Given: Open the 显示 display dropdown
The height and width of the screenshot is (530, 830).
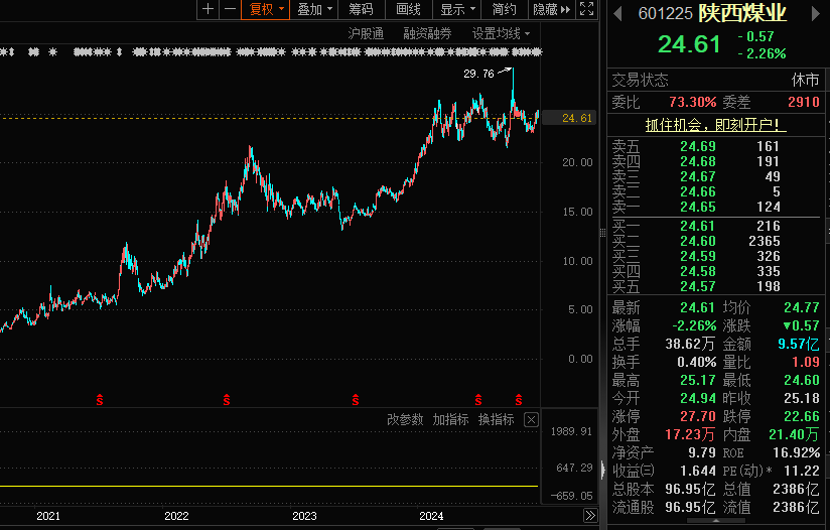Looking at the screenshot, I should point(457,9).
